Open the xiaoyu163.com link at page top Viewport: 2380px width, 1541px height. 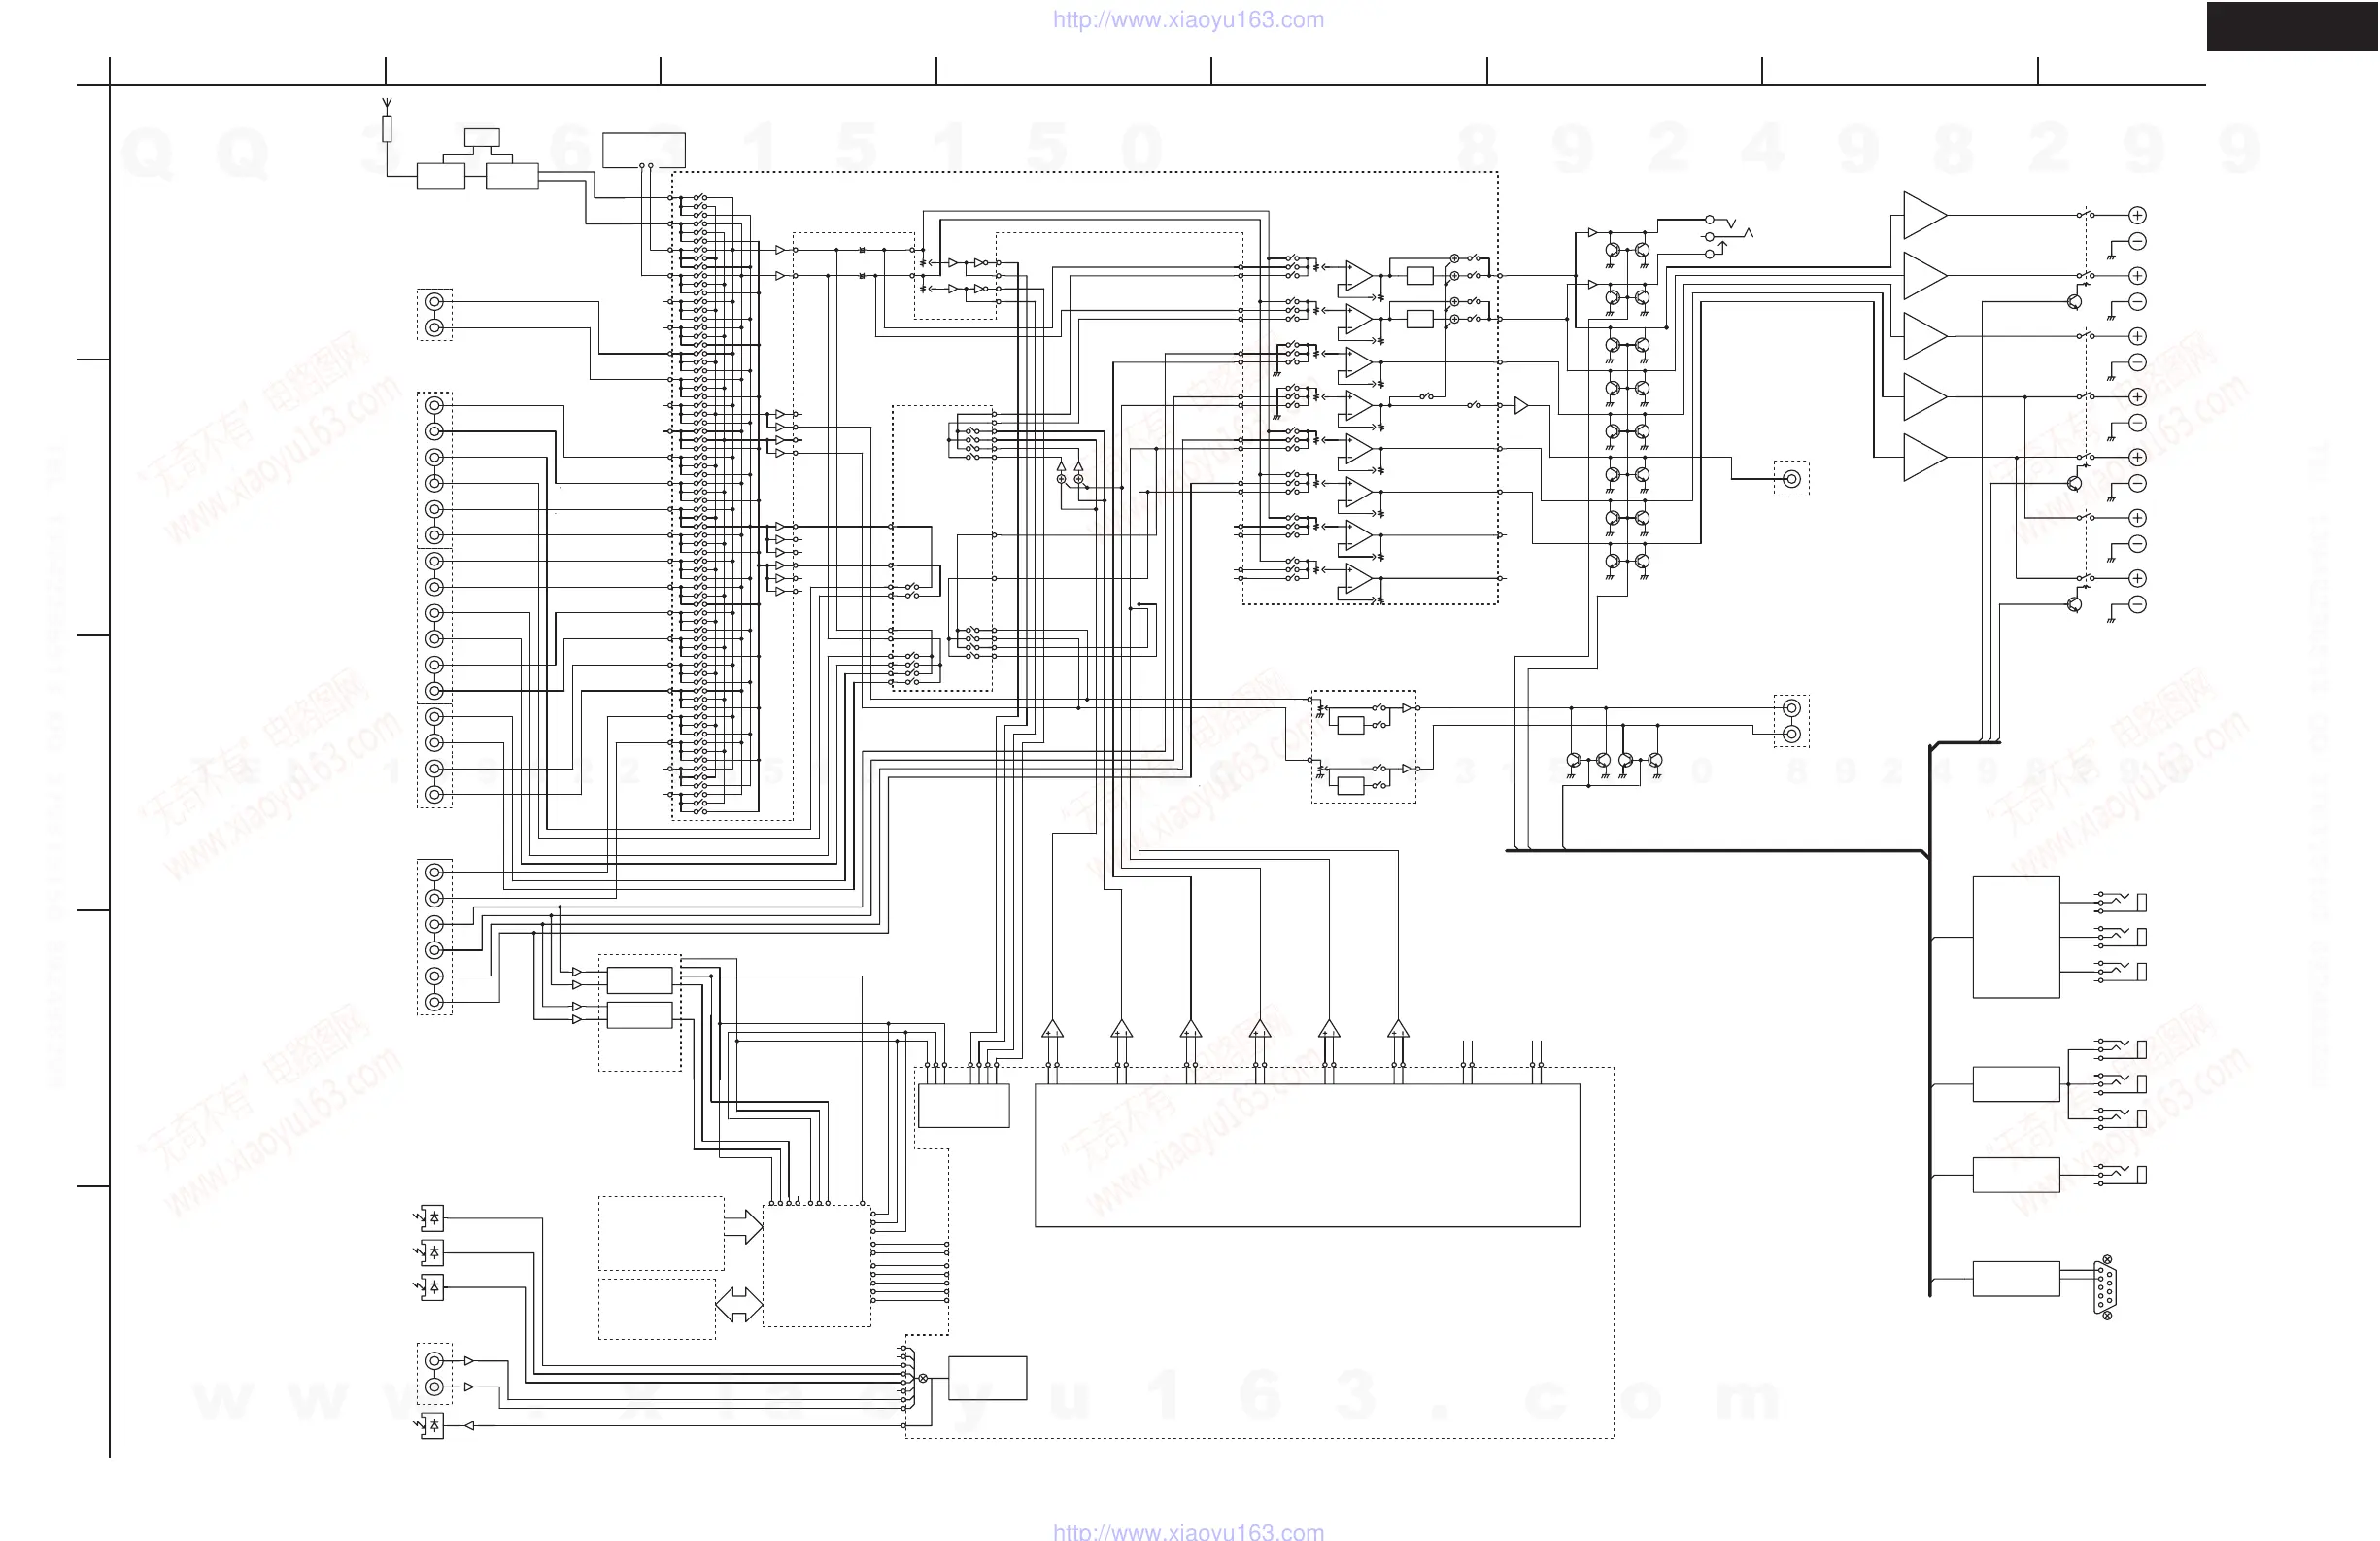point(1188,20)
